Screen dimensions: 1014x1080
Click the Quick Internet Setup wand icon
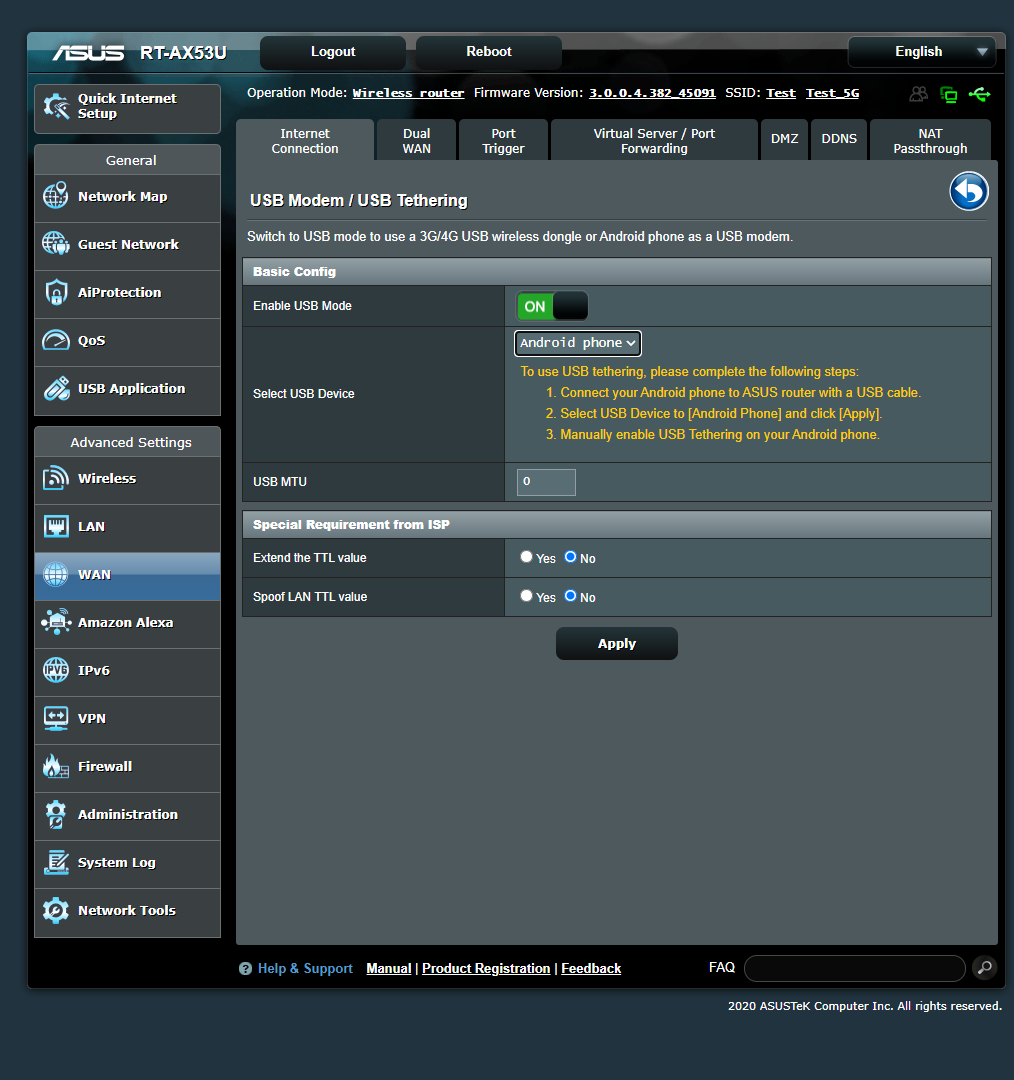(x=56, y=106)
